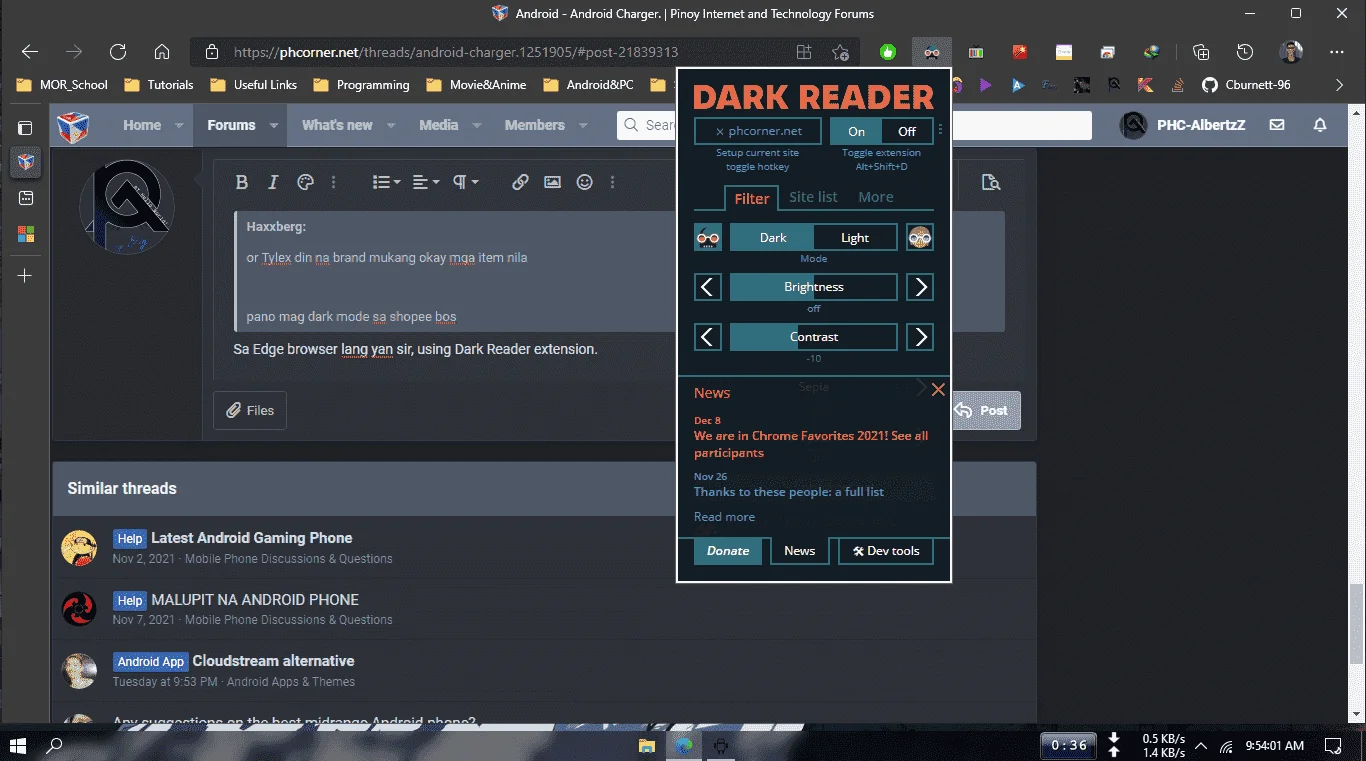Screen dimensions: 1366x761
Task: Switch to Dark Reader Site list tab
Action: (x=813, y=198)
